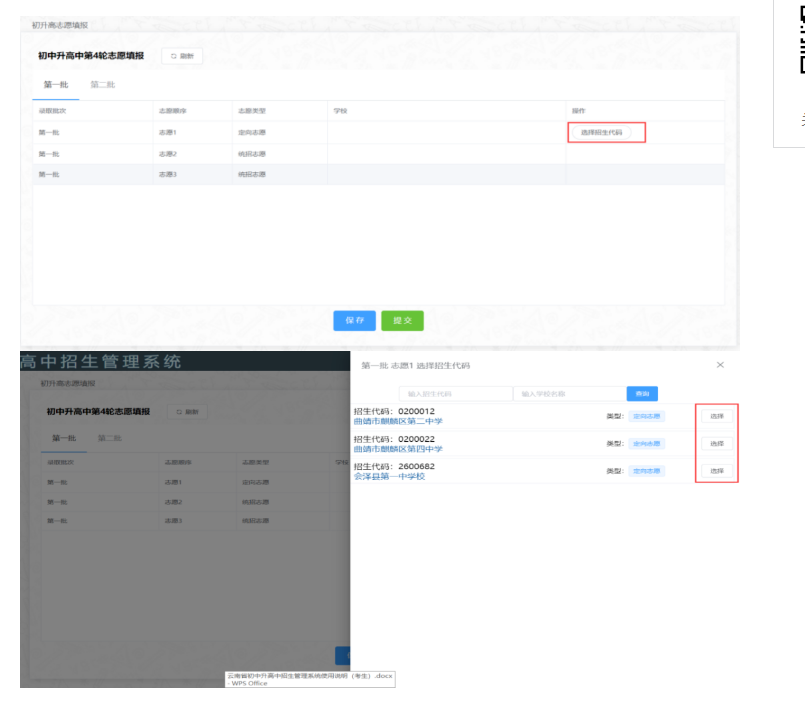The width and height of the screenshot is (805, 713).
Task: Switch to the 第二批 tab in the upper form
Action: (x=102, y=85)
